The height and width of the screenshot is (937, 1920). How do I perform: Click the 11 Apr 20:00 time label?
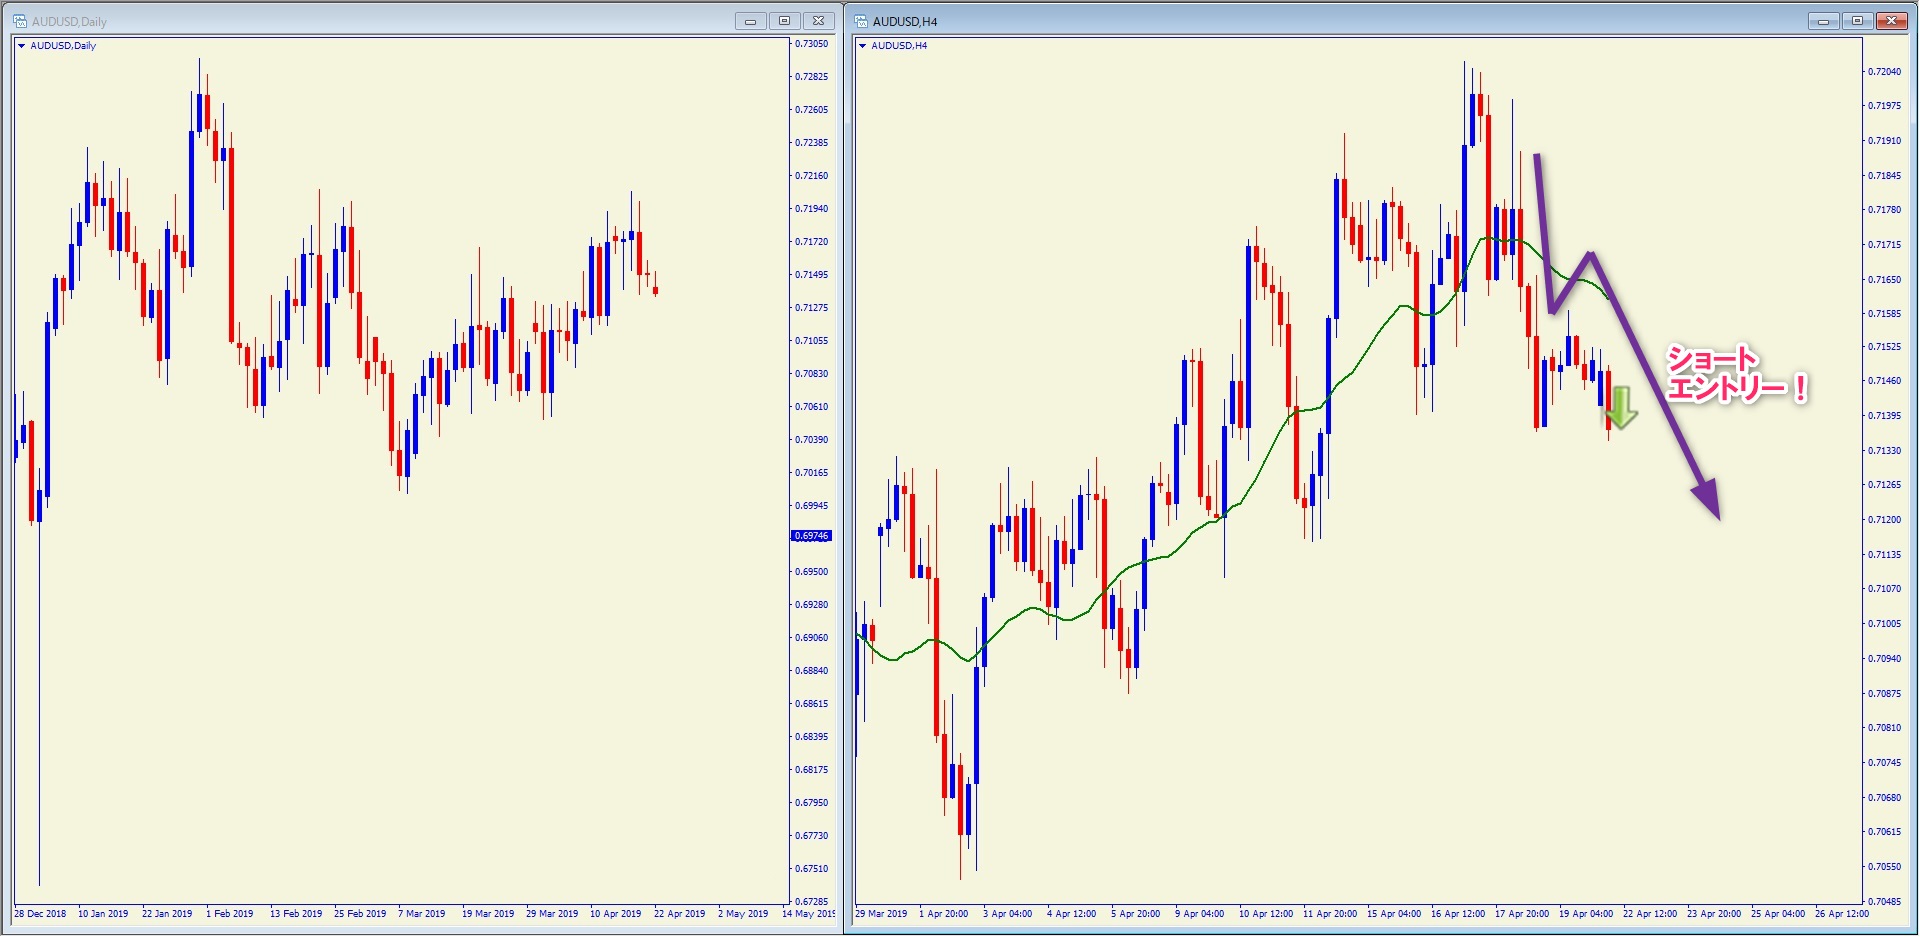point(1330,914)
